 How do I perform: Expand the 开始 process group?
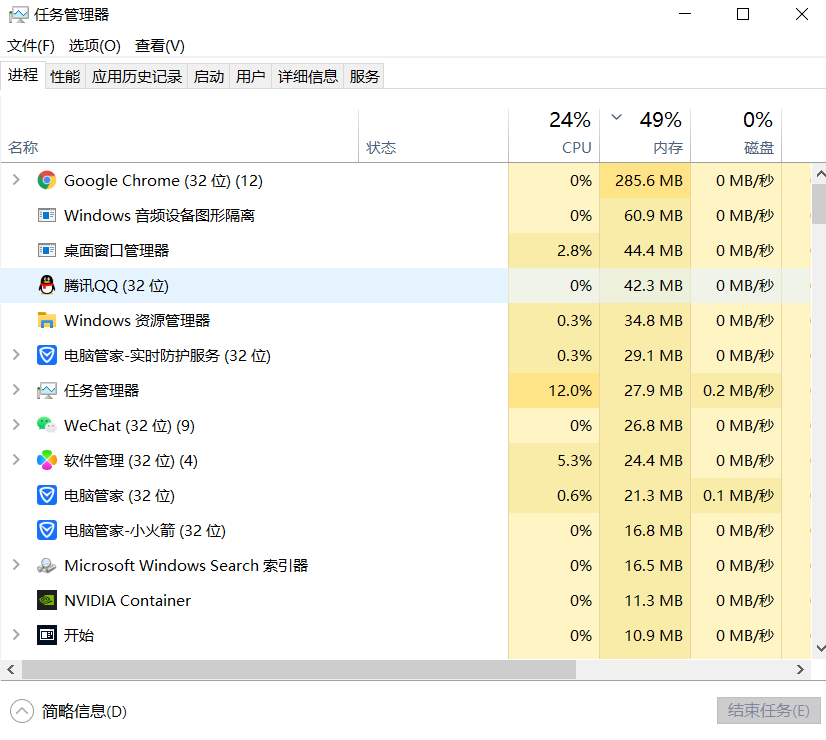pos(16,635)
